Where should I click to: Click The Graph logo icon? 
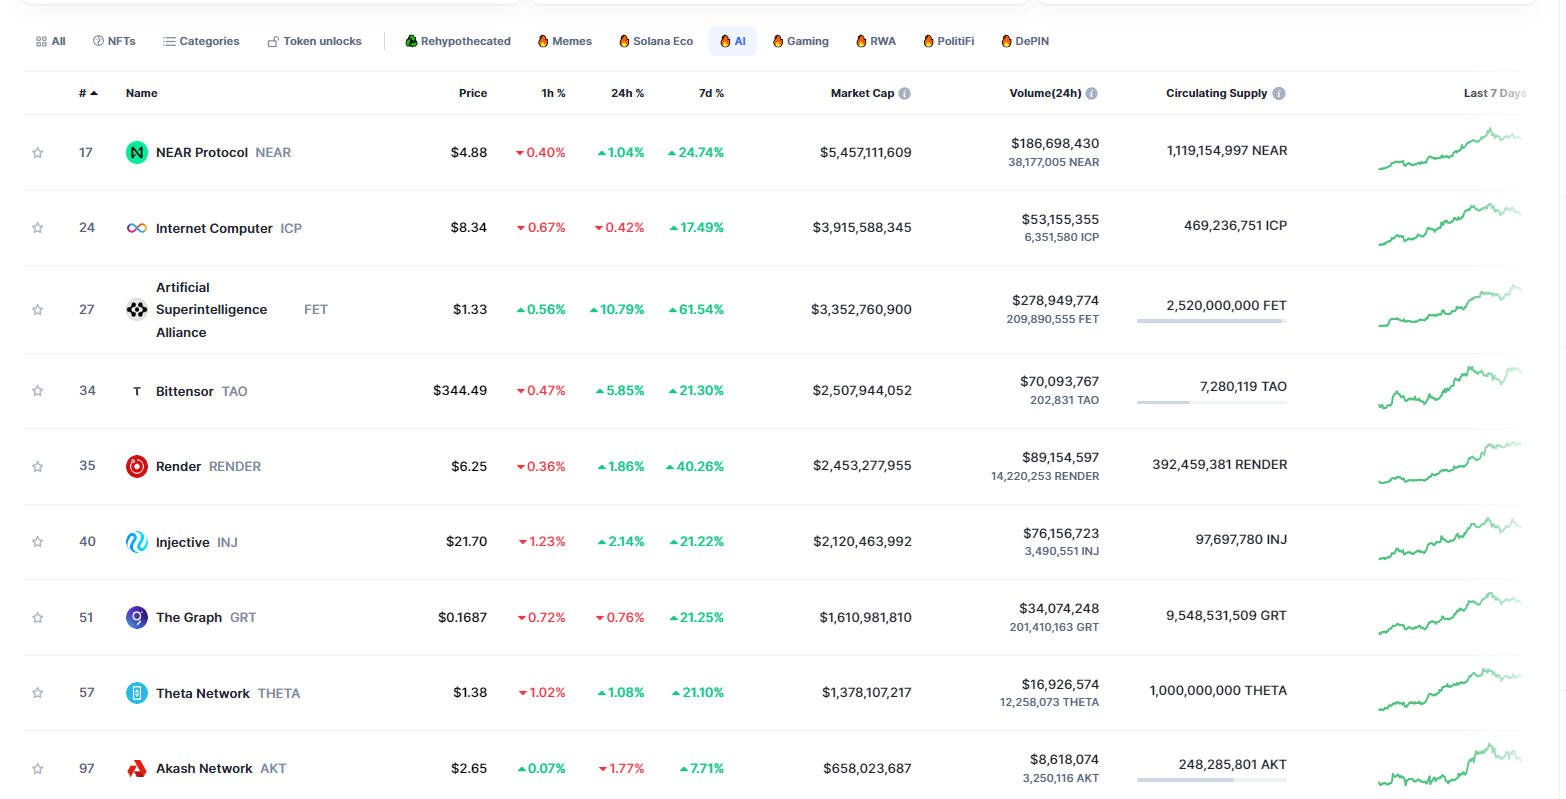coord(137,617)
